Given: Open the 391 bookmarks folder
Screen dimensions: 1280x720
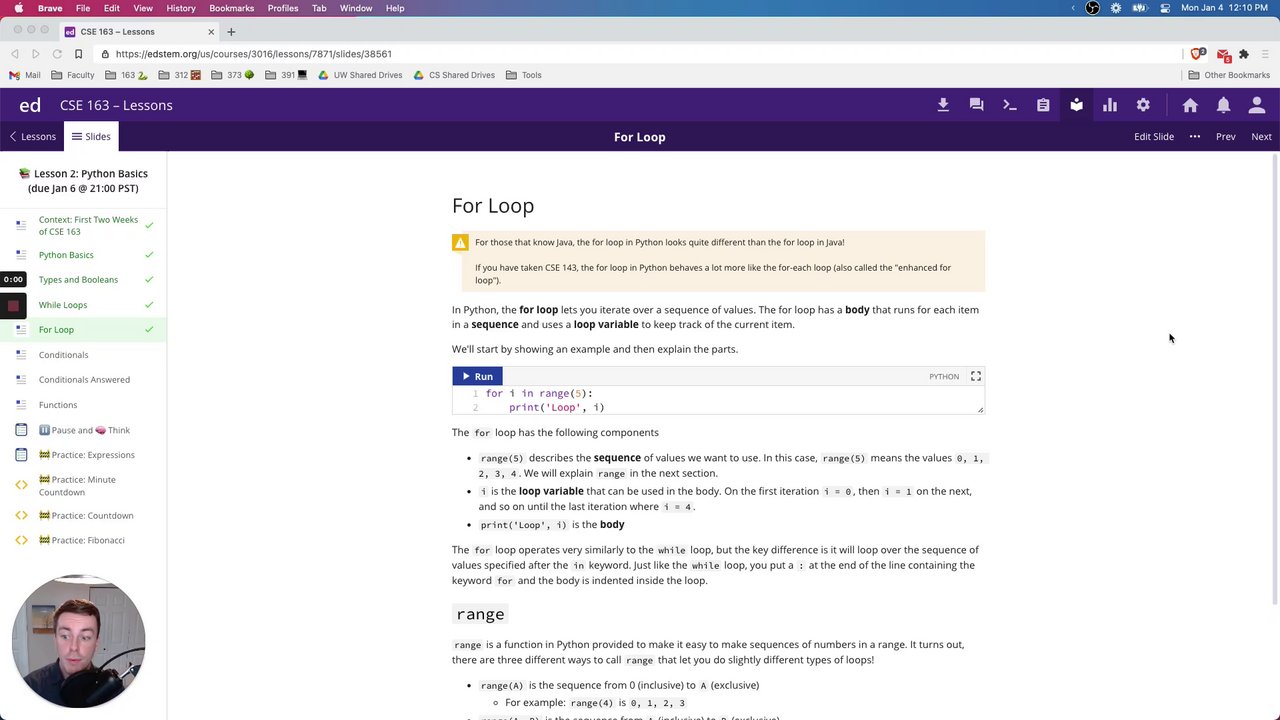Looking at the screenshot, I should (x=286, y=75).
